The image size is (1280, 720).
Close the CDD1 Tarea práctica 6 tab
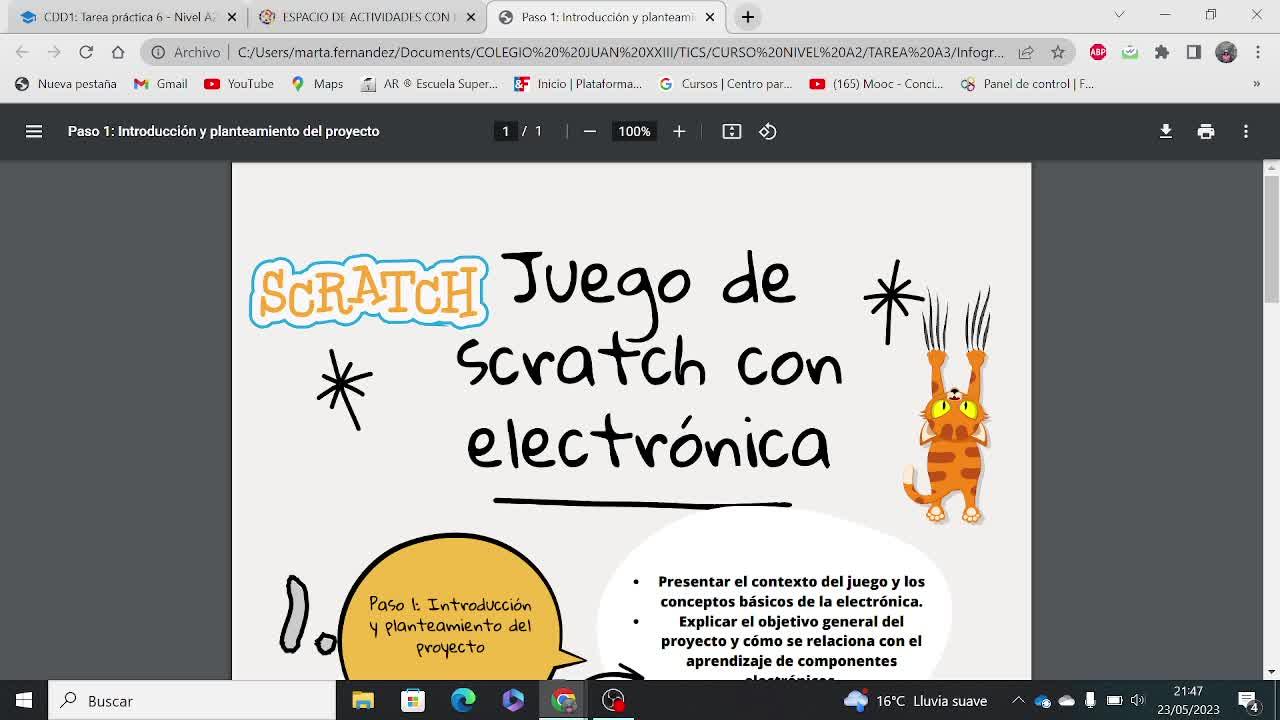(232, 17)
